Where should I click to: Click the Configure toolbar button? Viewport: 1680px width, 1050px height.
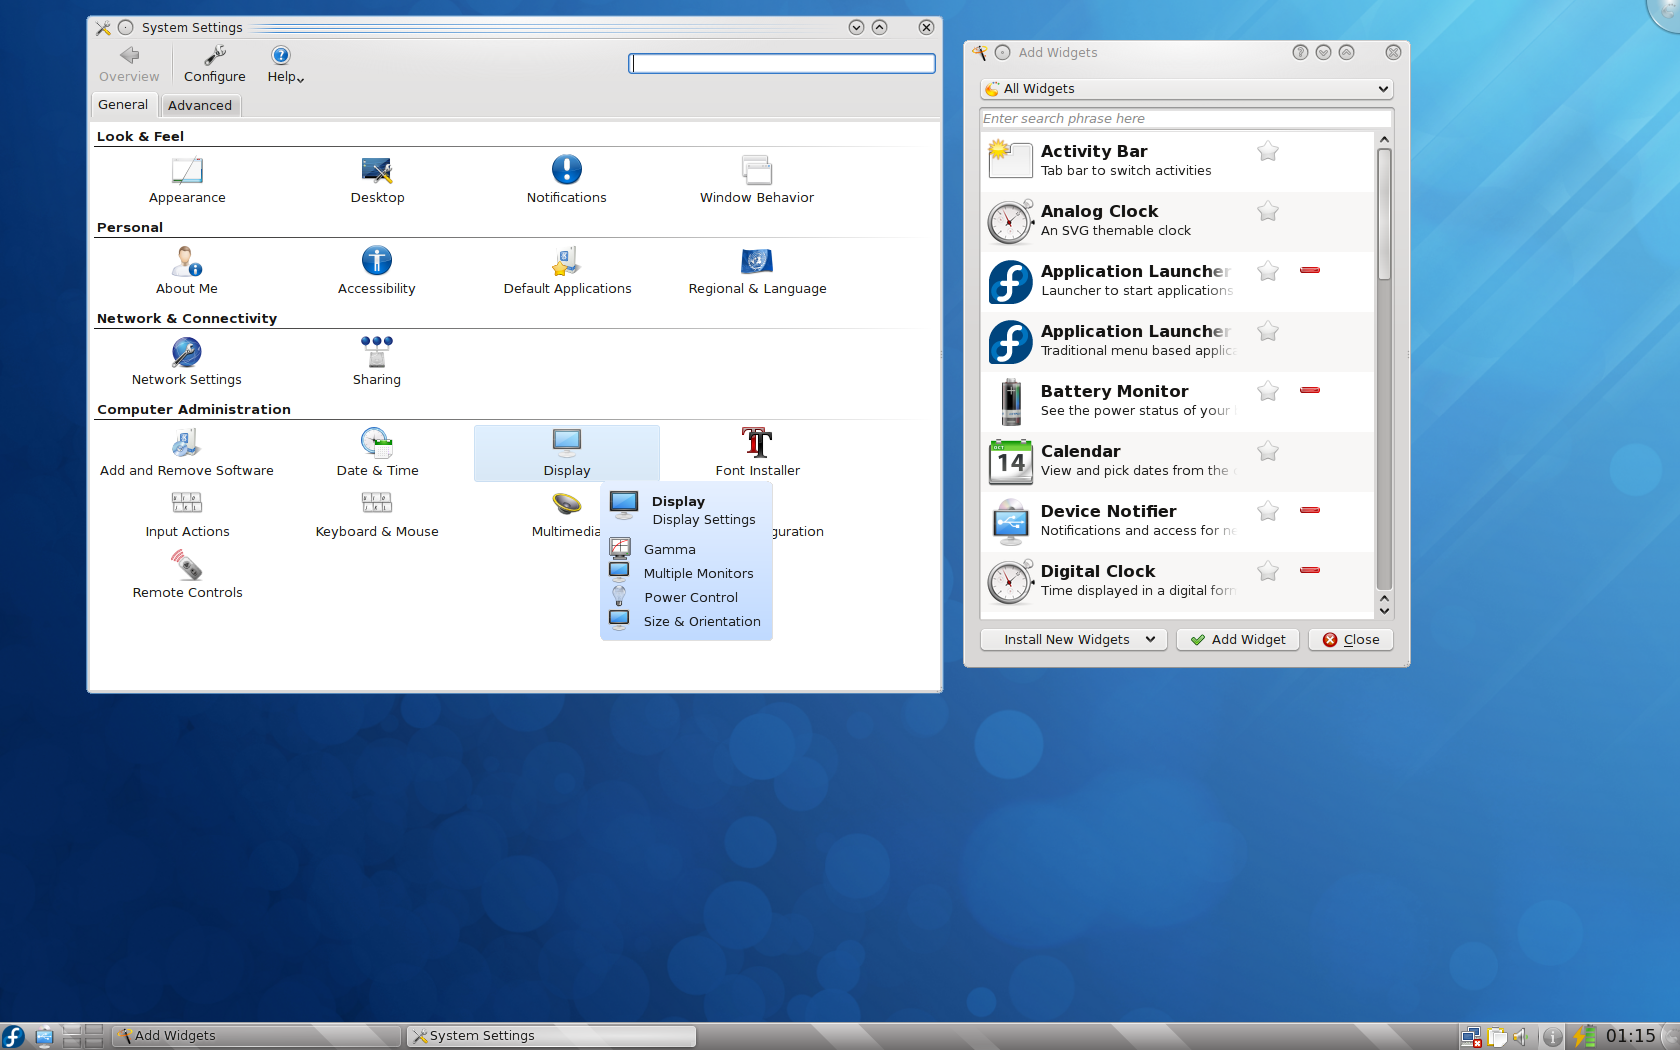(x=214, y=64)
